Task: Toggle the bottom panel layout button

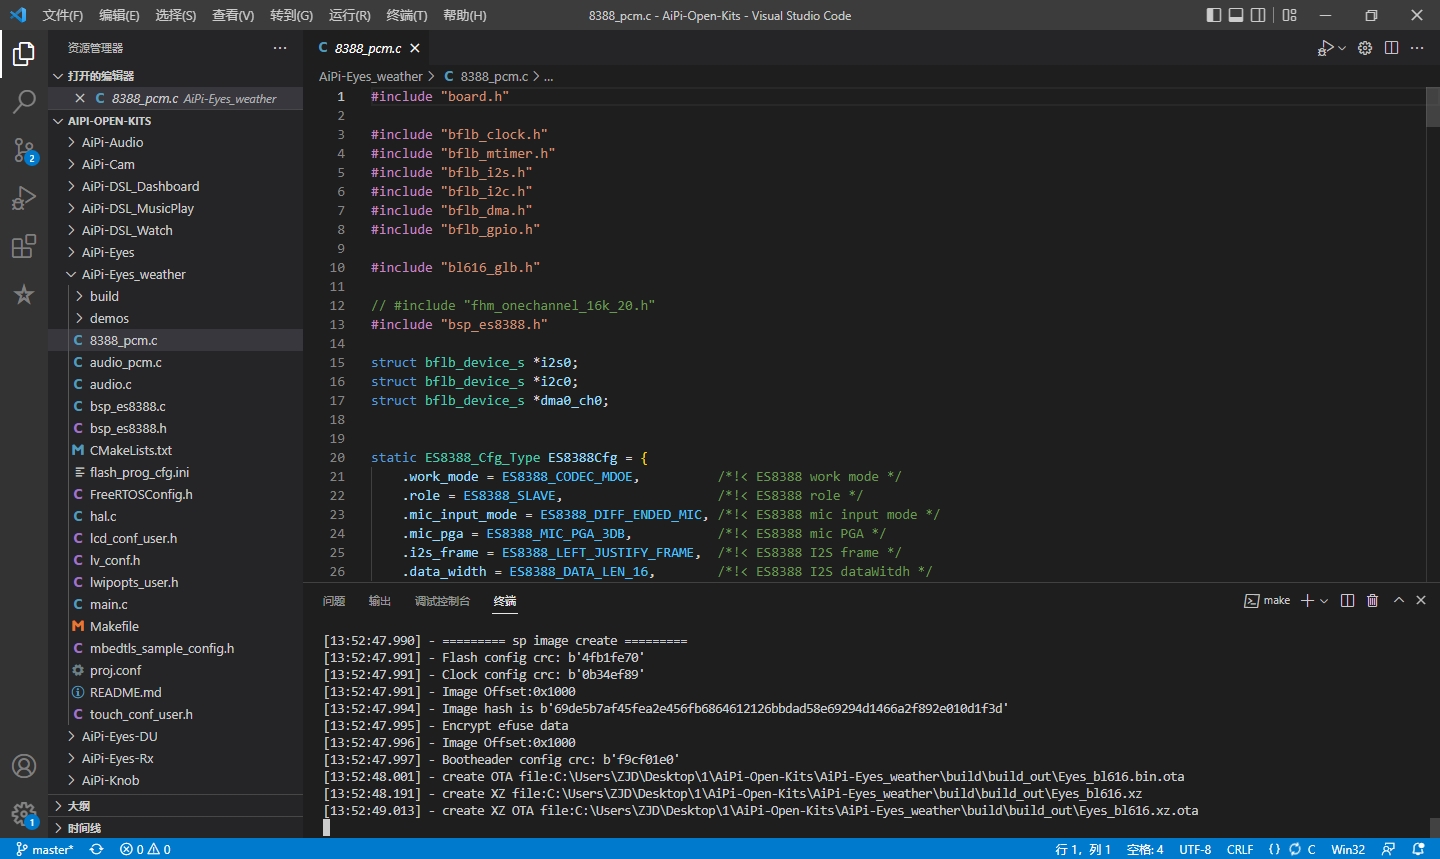Action: pyautogui.click(x=1236, y=15)
